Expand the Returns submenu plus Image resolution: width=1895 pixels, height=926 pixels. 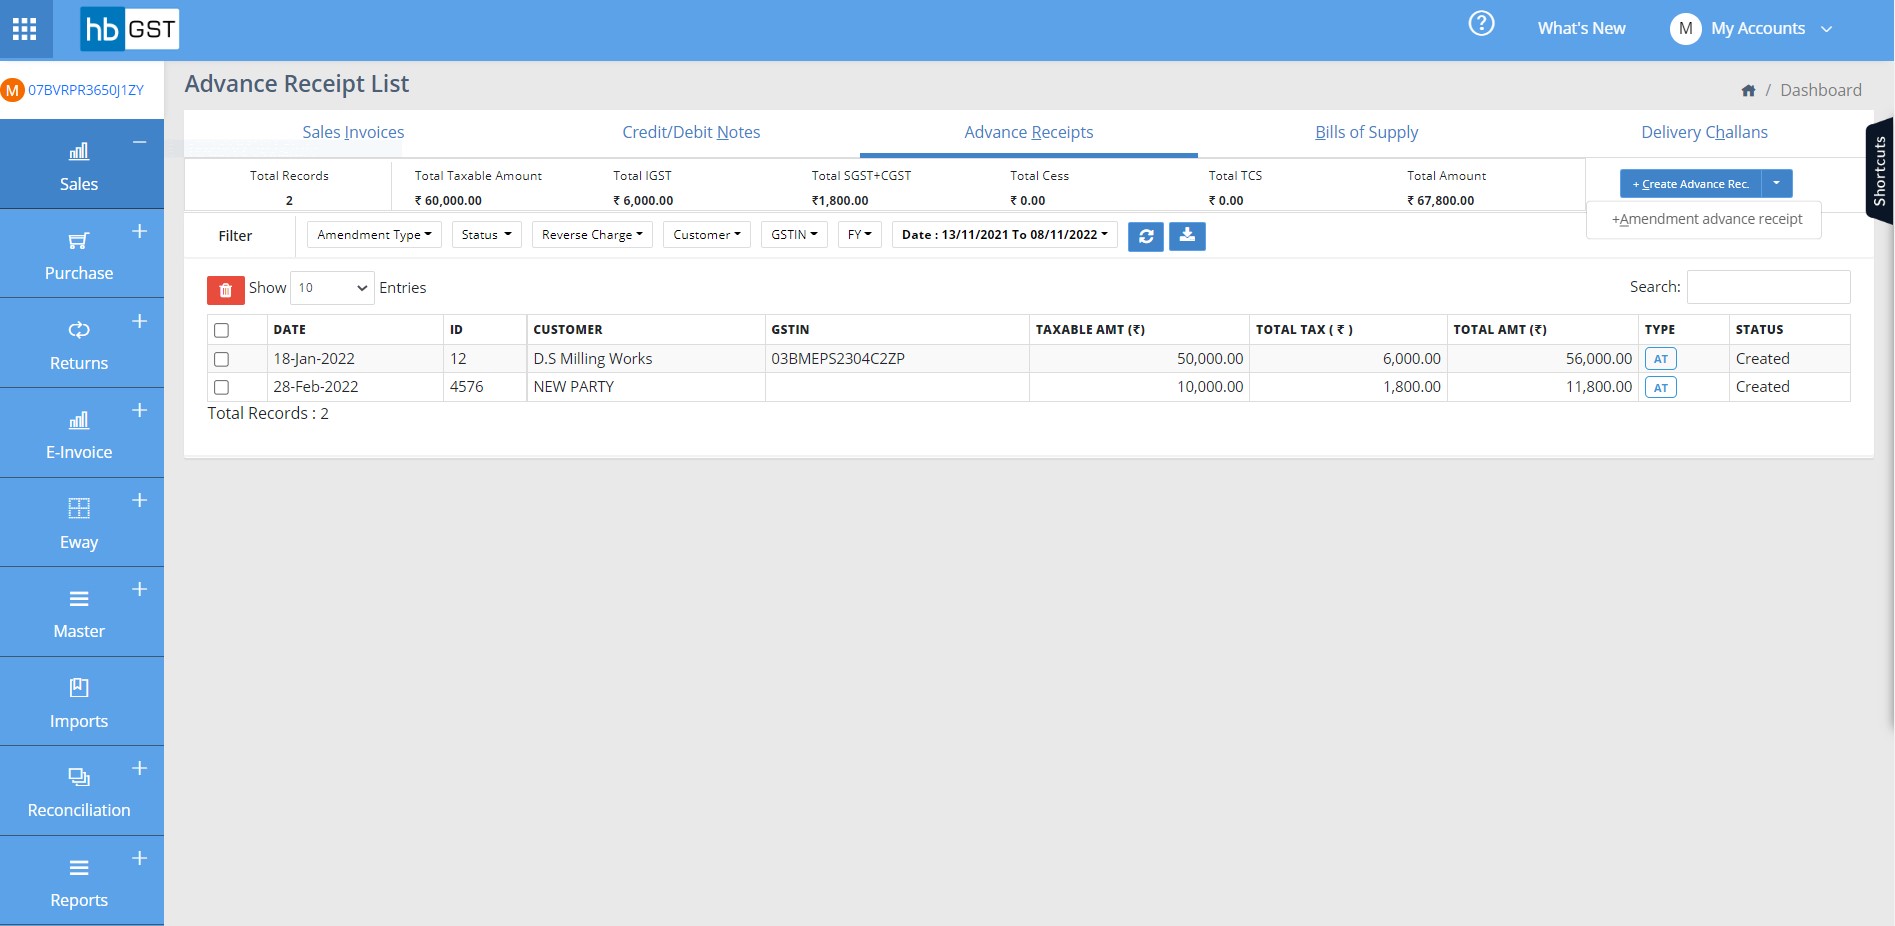click(140, 321)
